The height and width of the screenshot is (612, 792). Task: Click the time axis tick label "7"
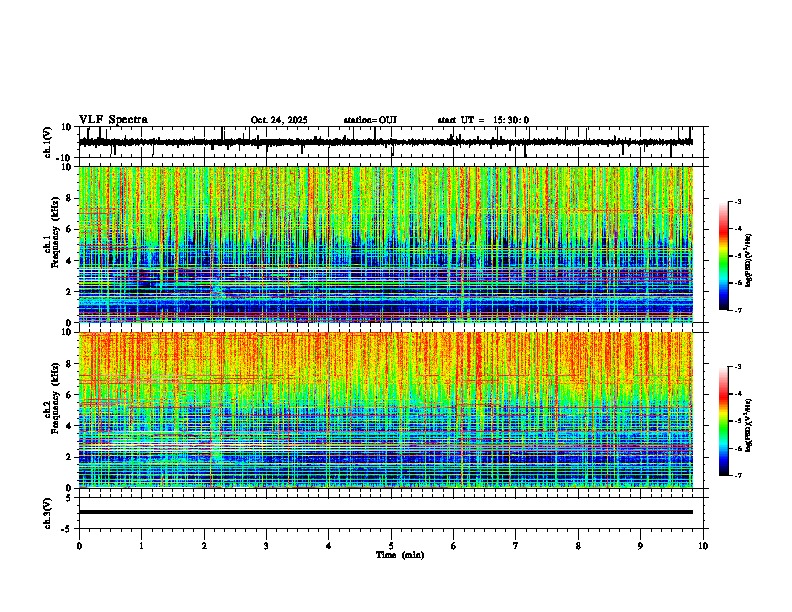pos(516,546)
